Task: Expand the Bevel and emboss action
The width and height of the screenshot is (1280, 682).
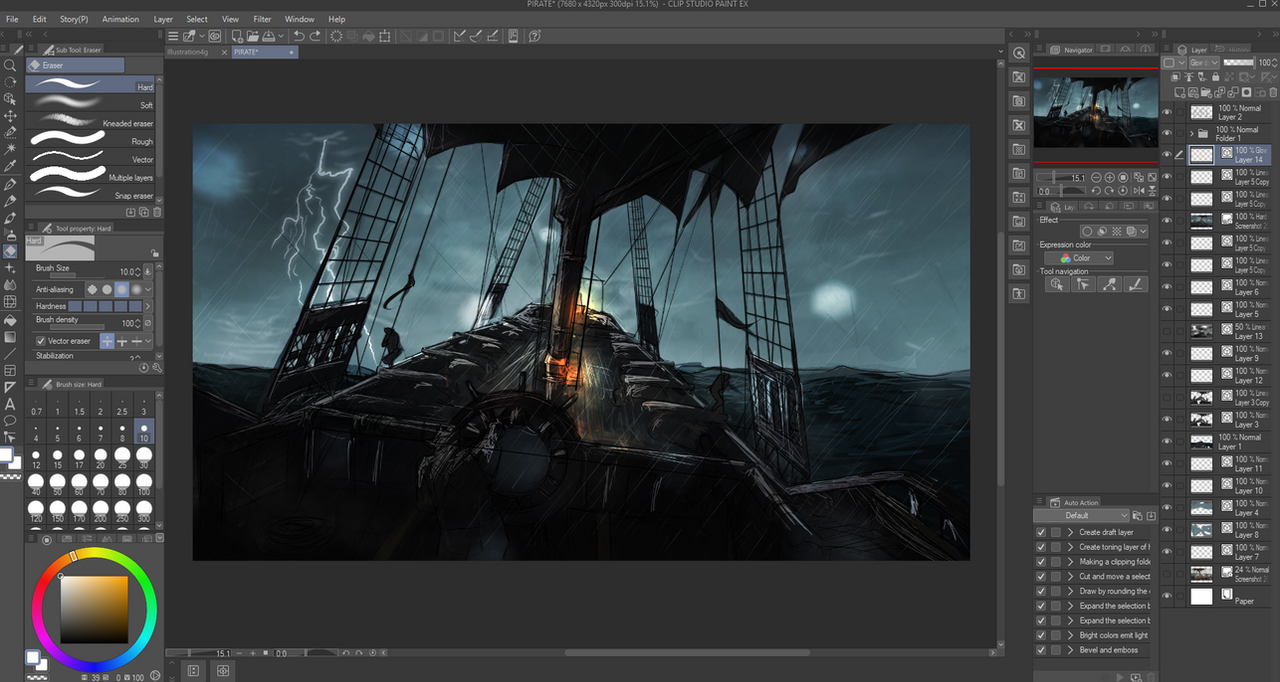Action: 1070,650
